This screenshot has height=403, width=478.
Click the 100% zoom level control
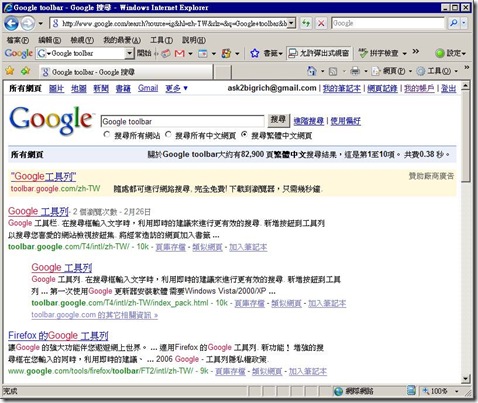[x=439, y=391]
